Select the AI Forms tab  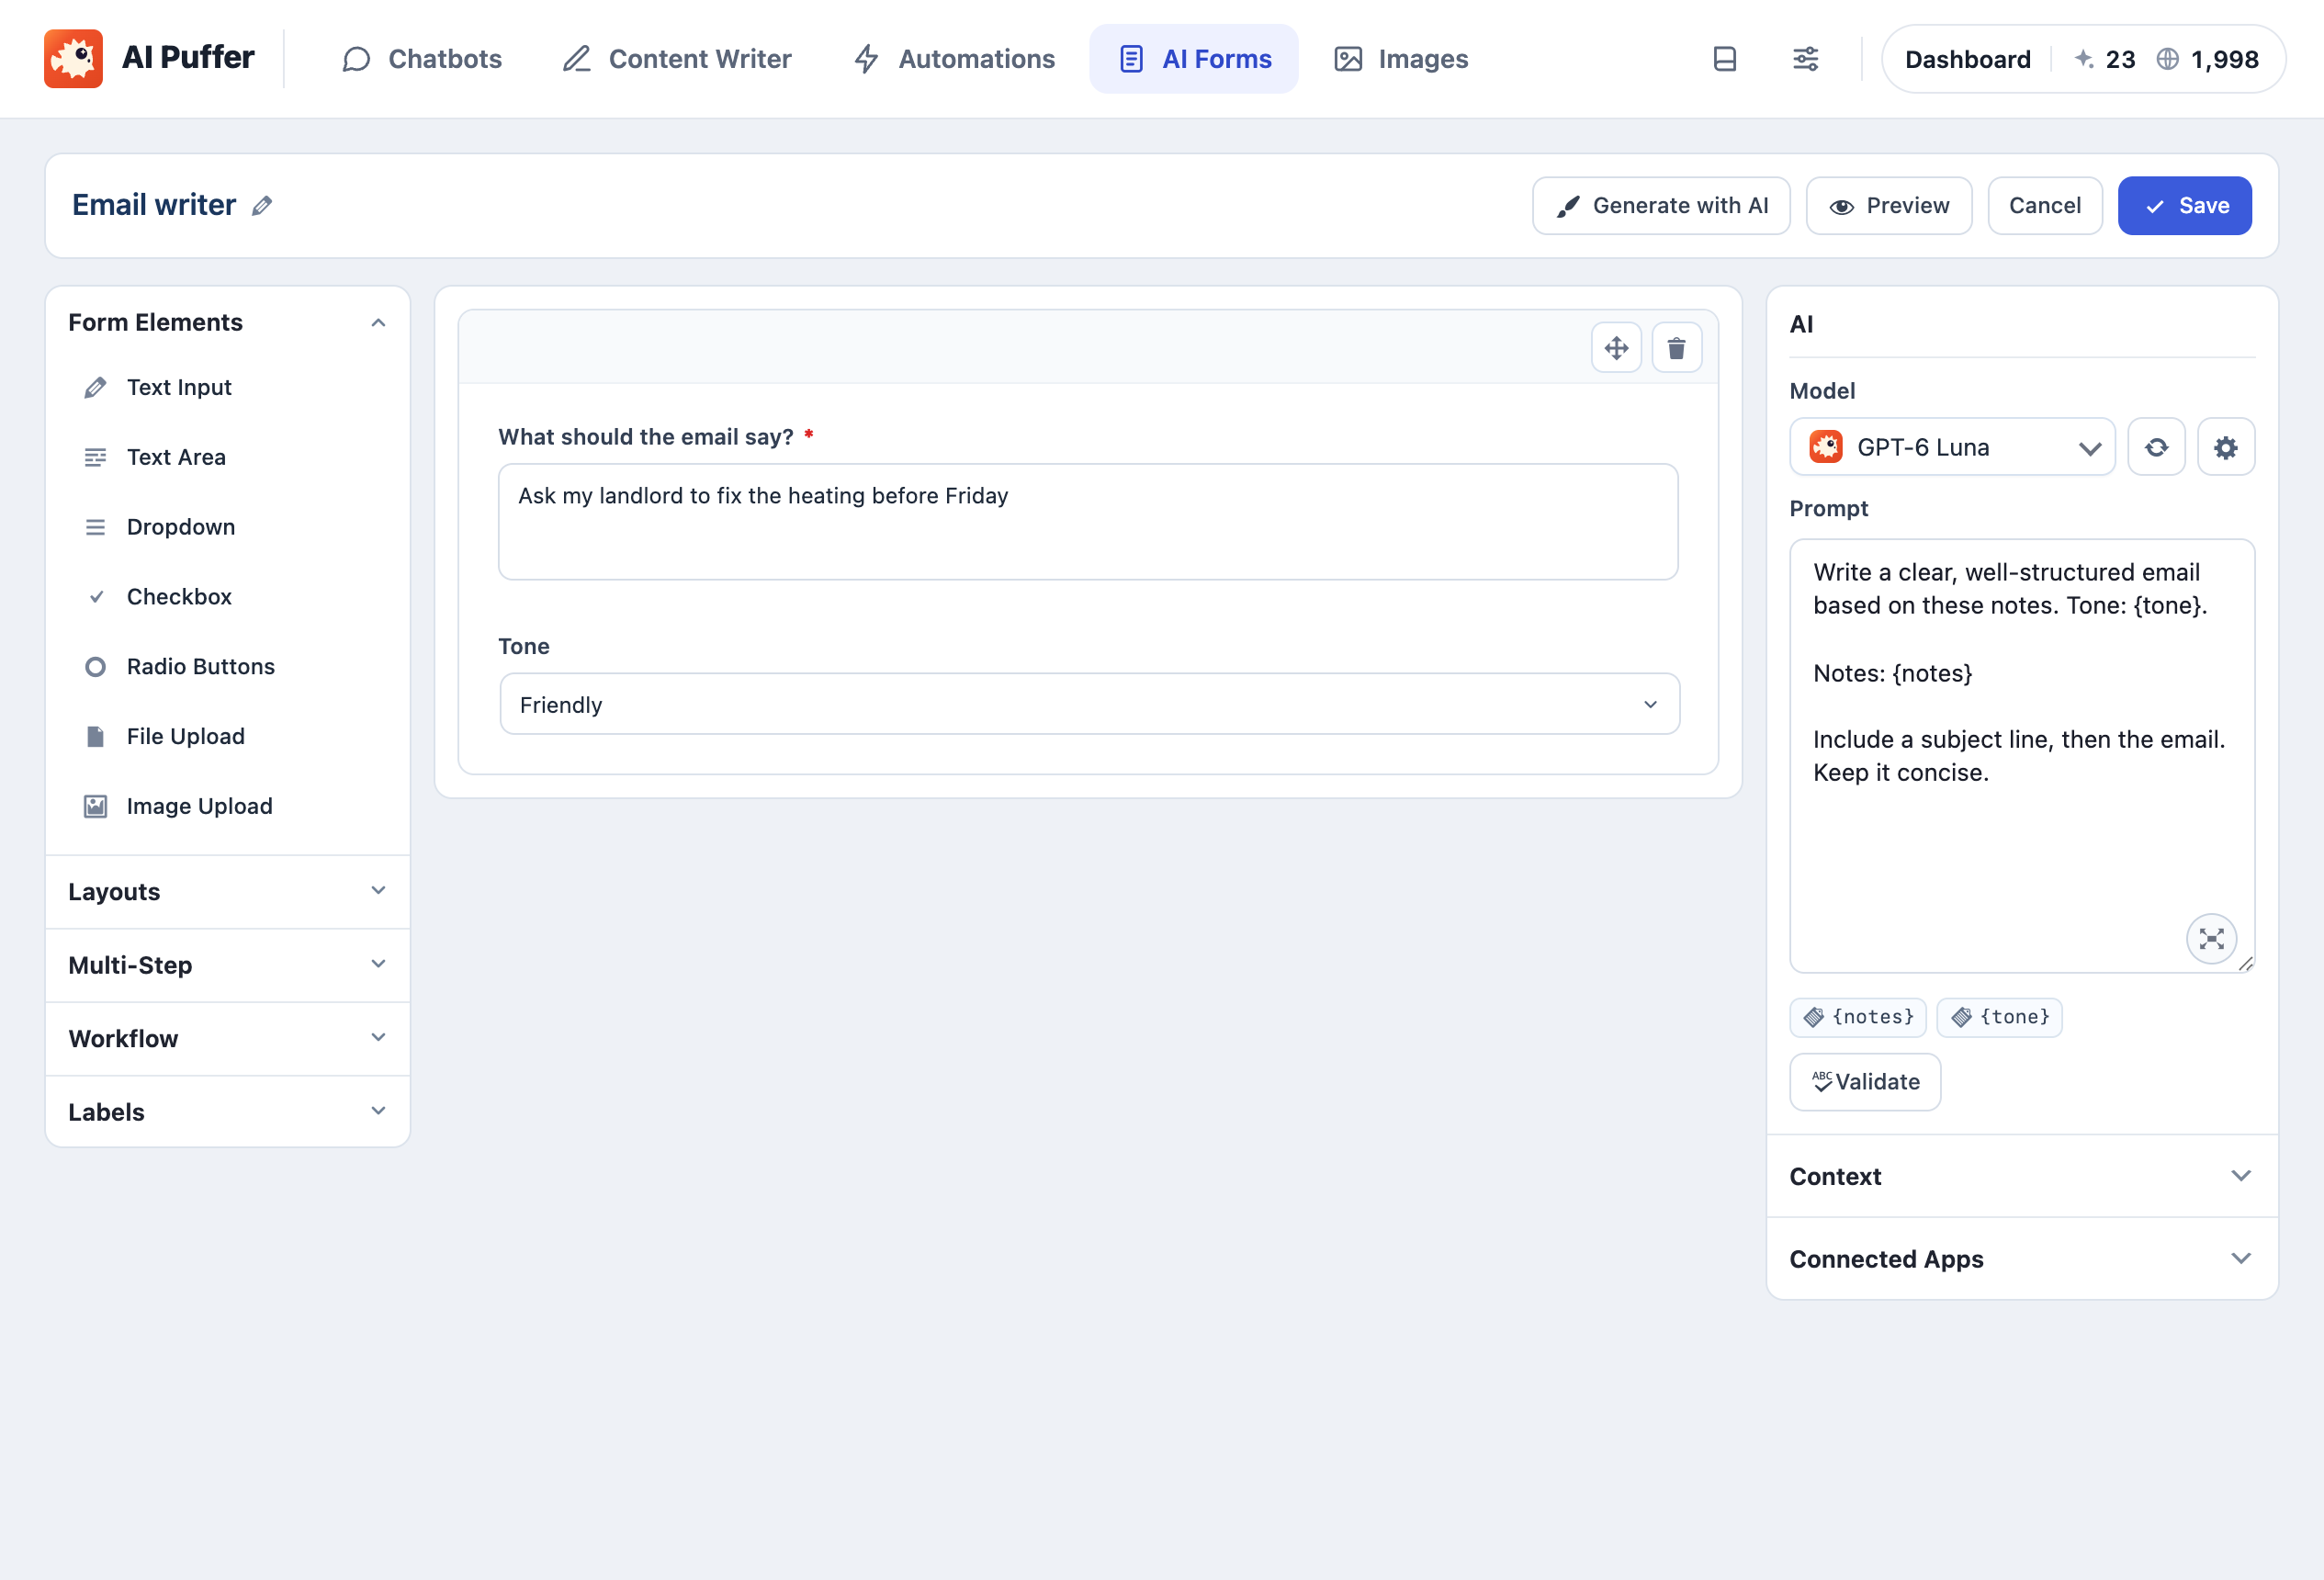1194,59
